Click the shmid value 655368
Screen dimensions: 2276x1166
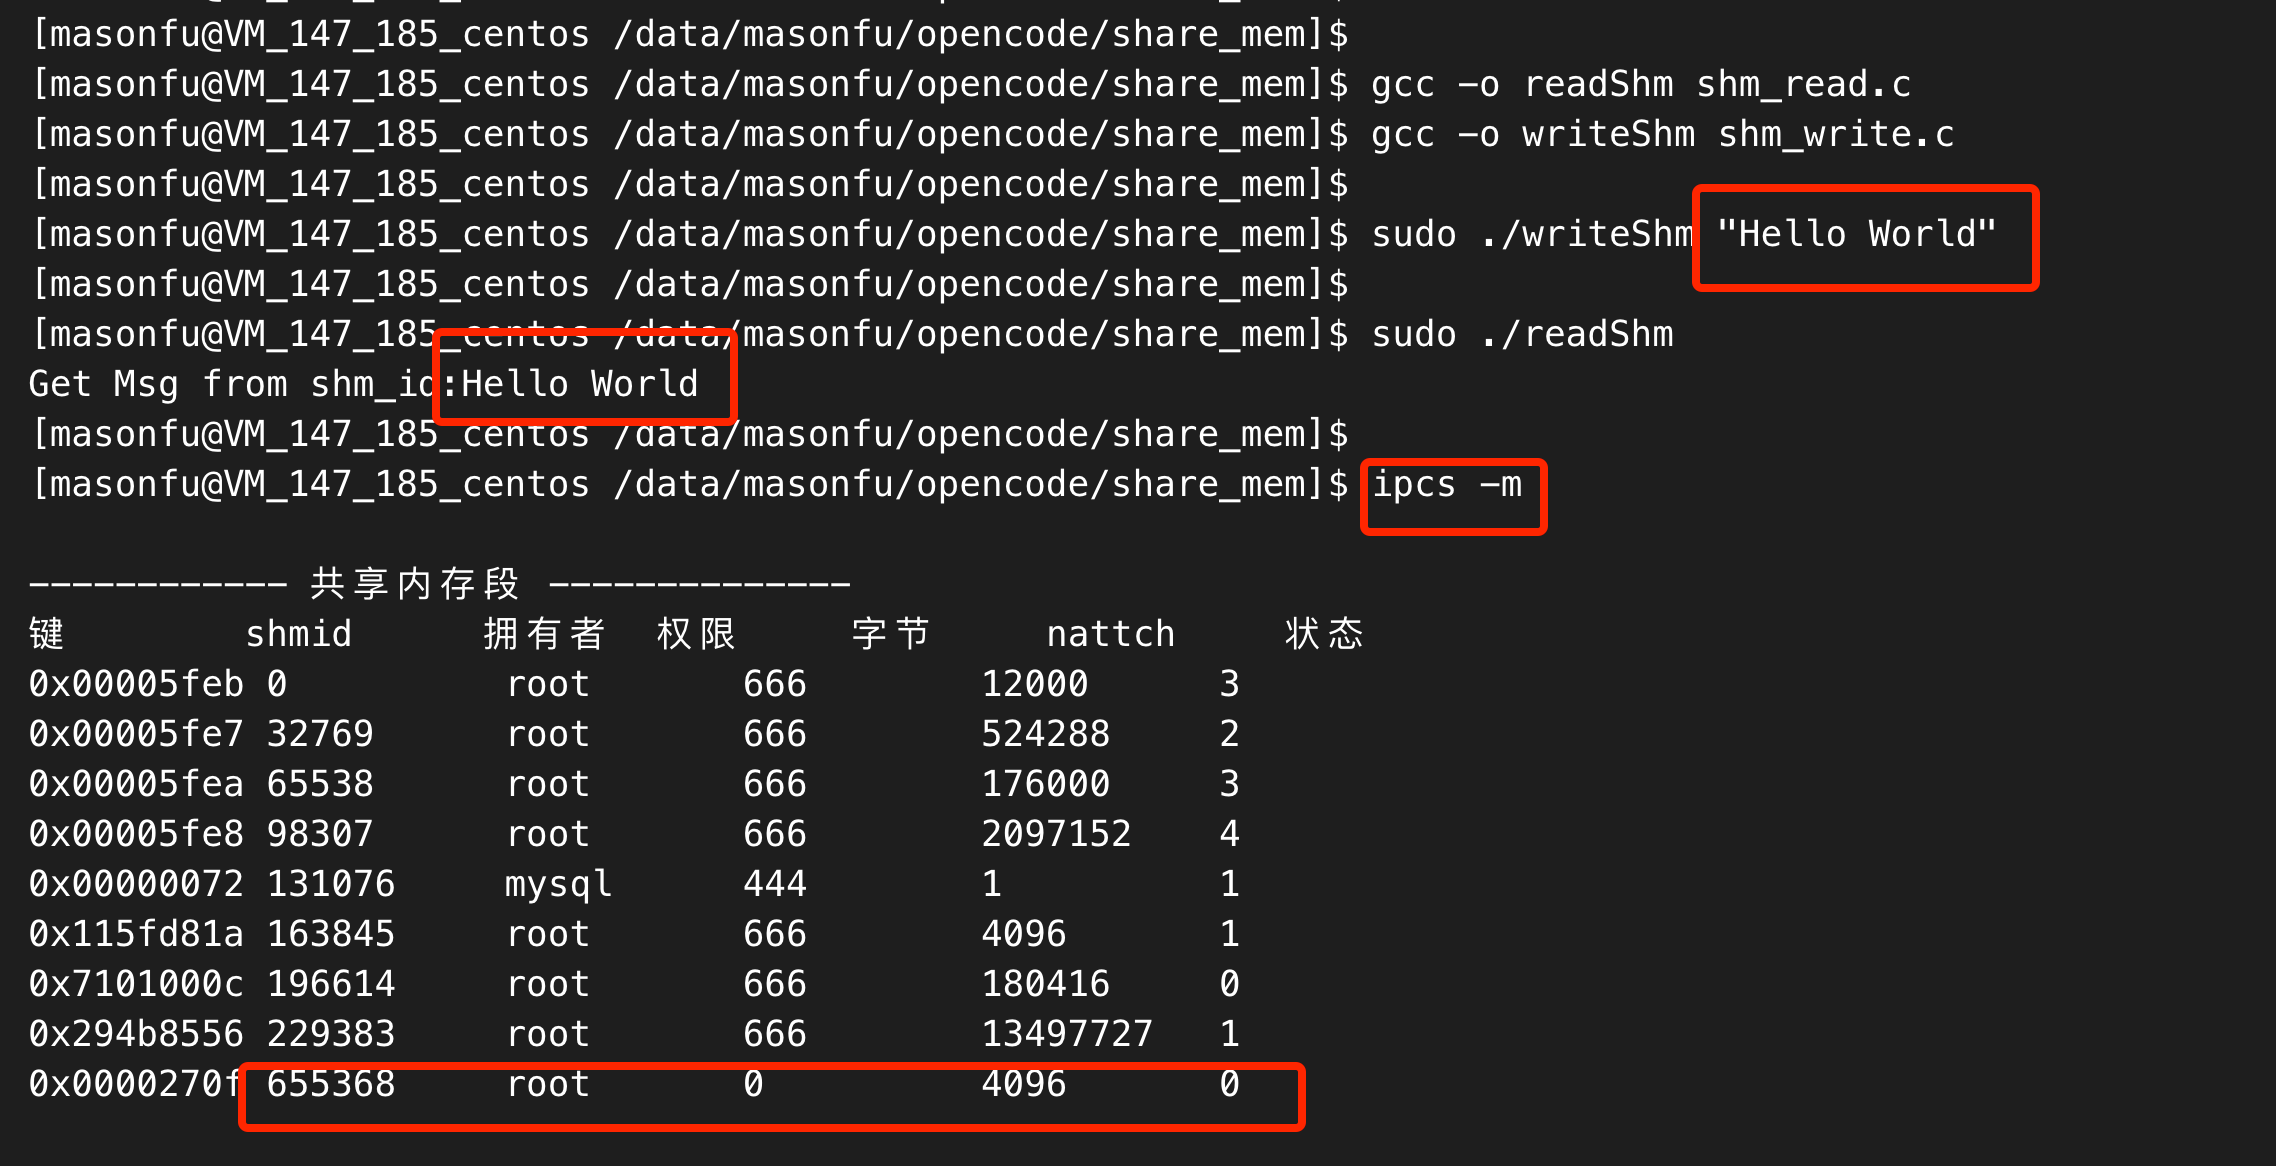click(330, 1084)
